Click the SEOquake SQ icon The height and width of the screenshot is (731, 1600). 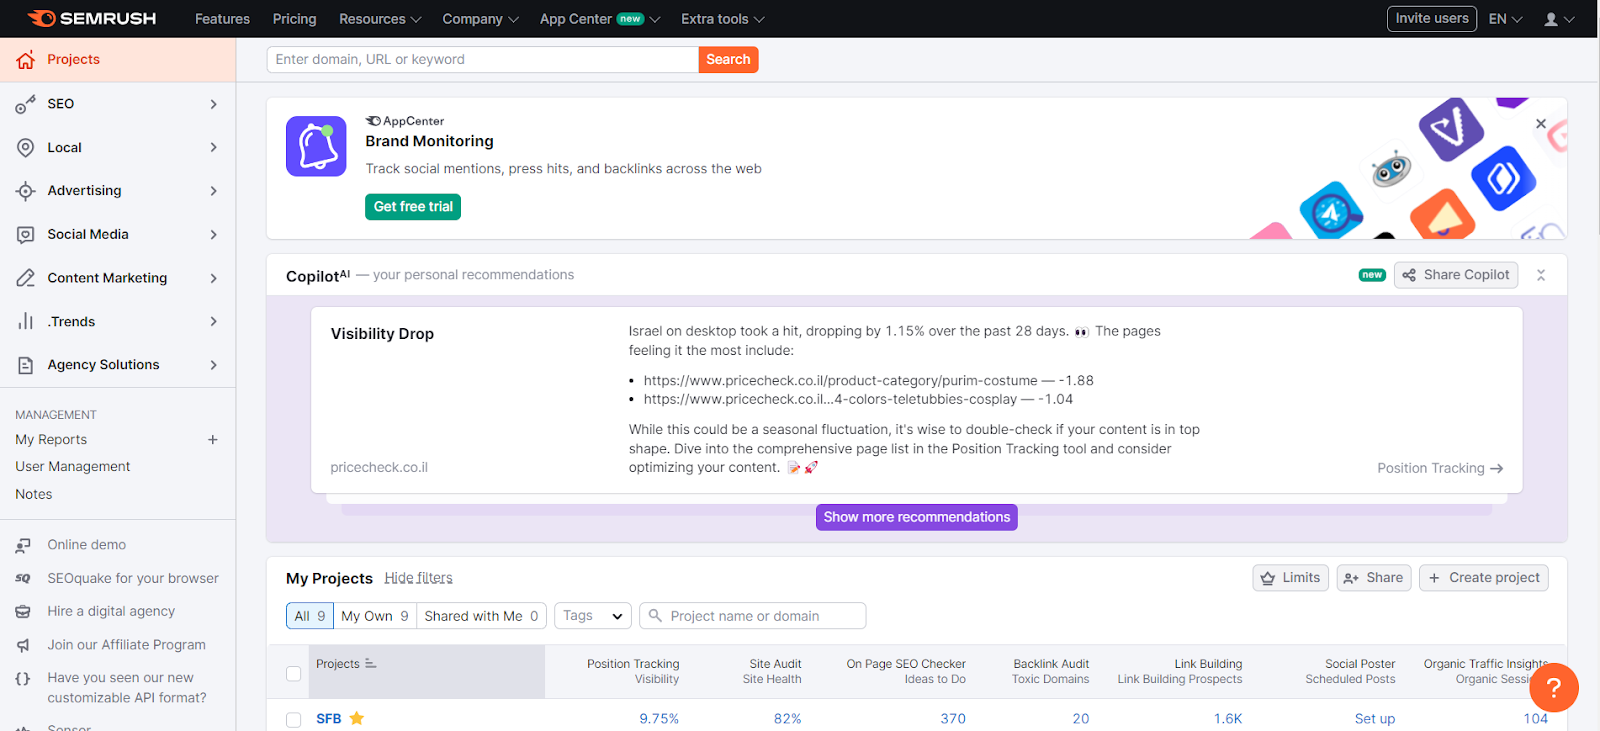click(x=23, y=578)
